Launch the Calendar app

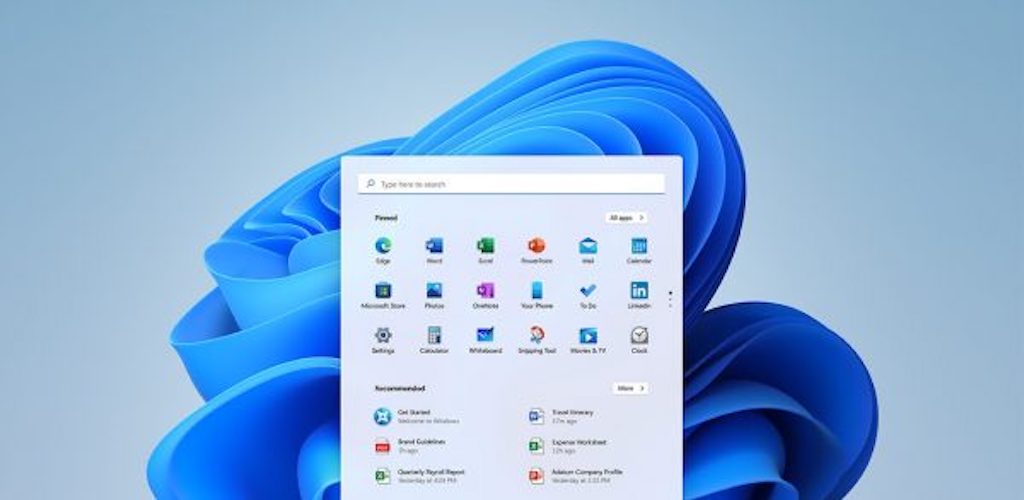639,246
